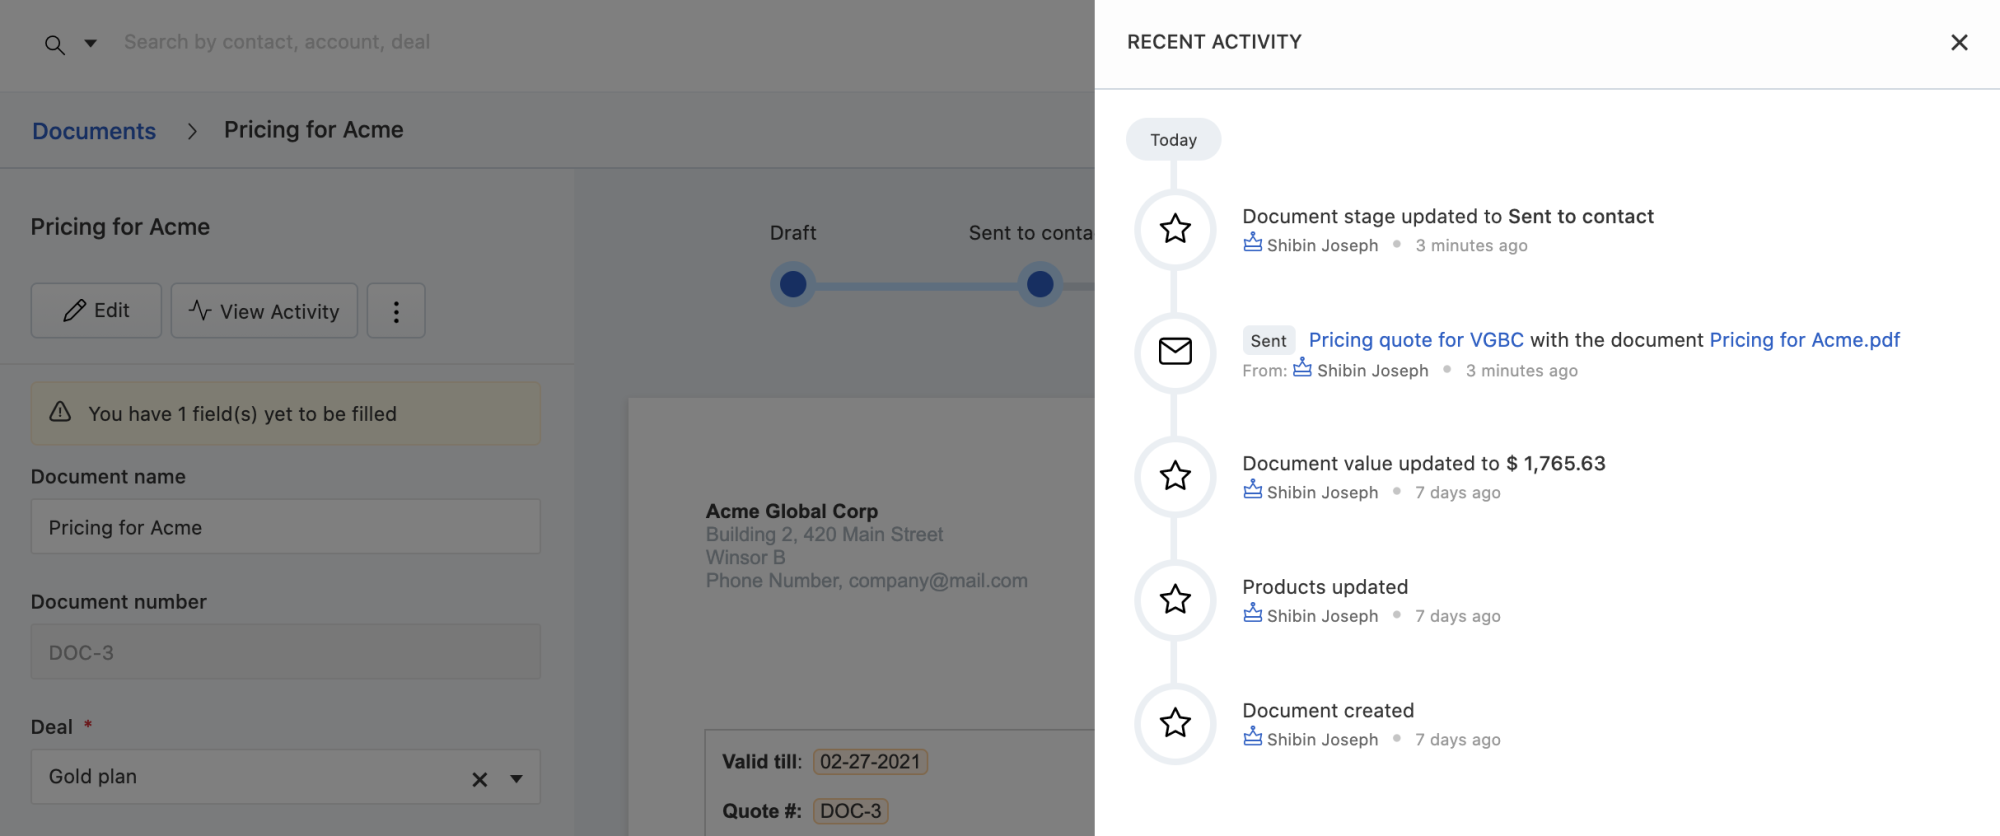This screenshot has height=836, width=2000.
Task: Click star icon for document stage update
Action: coord(1175,229)
